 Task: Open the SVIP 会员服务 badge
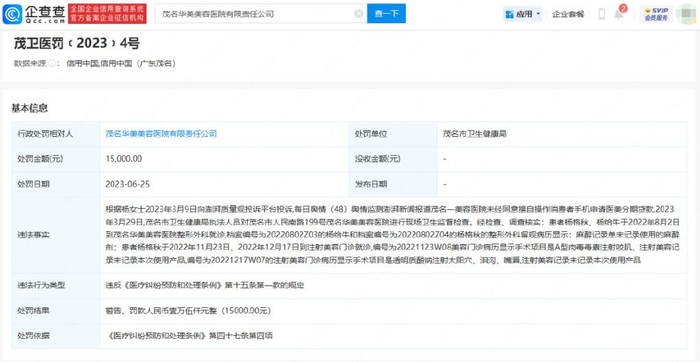tap(656, 14)
